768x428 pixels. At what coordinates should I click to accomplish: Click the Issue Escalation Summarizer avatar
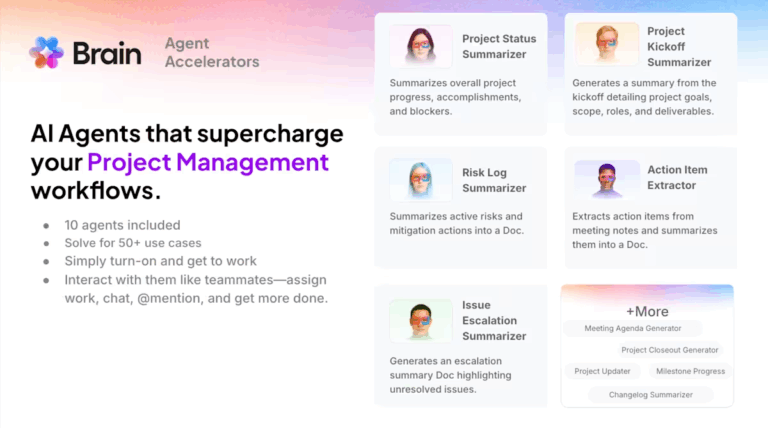click(420, 320)
